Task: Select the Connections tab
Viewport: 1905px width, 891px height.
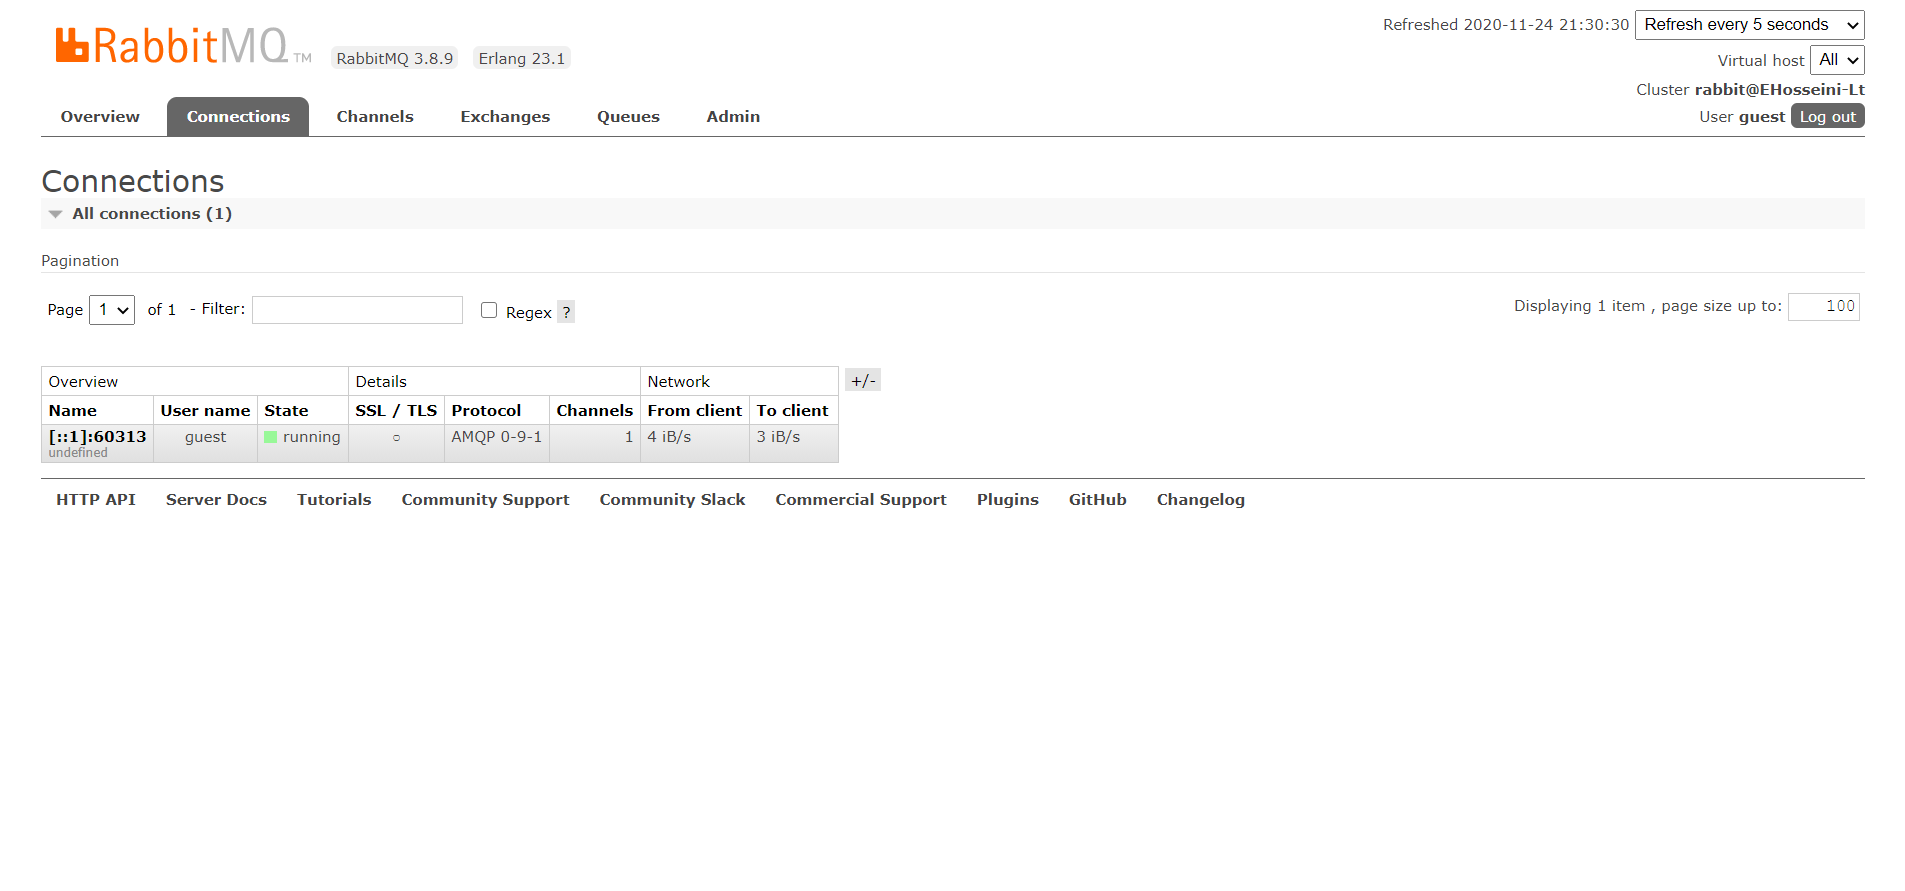Action: (x=238, y=117)
